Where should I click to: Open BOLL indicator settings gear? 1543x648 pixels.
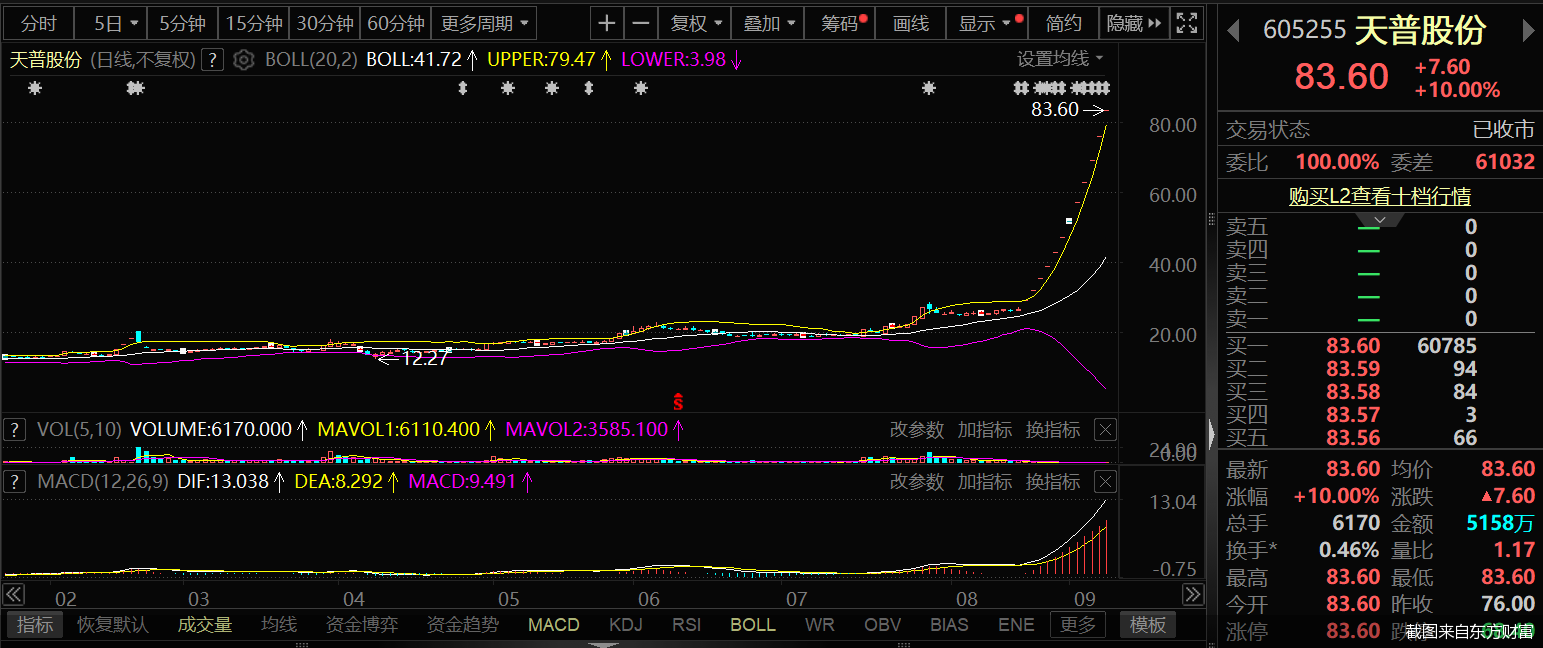tap(243, 60)
